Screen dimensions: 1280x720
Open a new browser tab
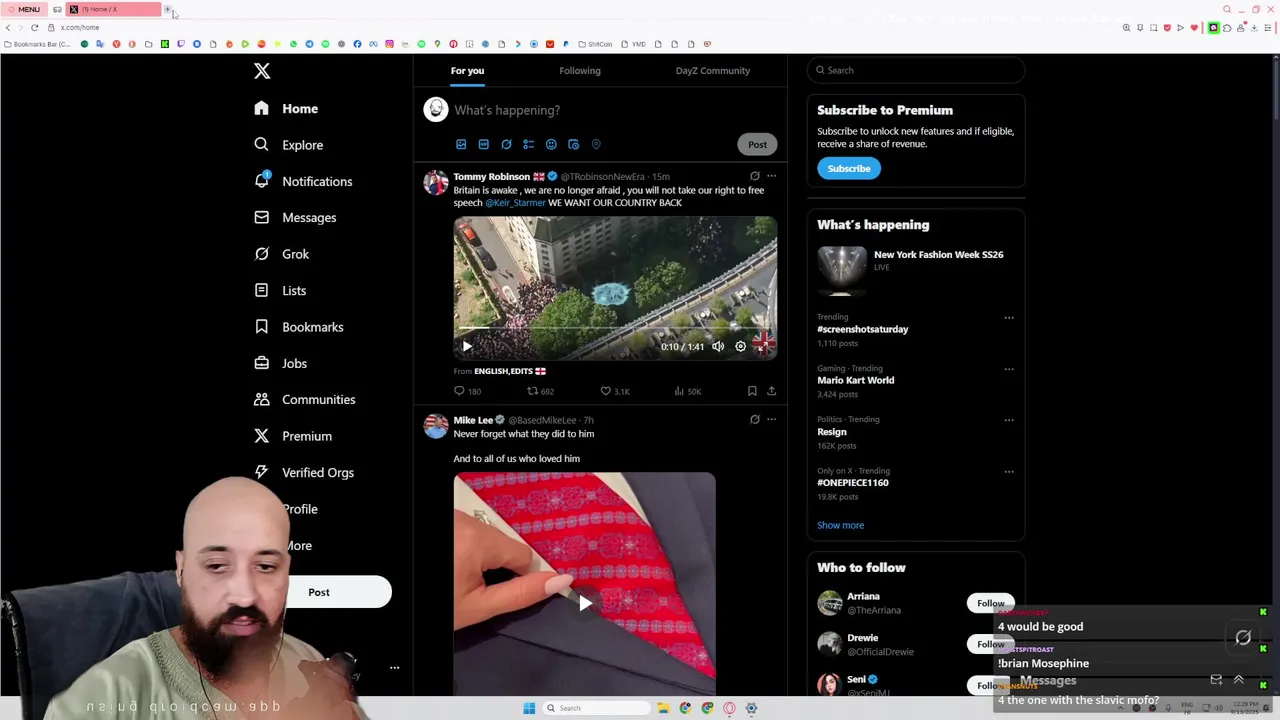[168, 9]
